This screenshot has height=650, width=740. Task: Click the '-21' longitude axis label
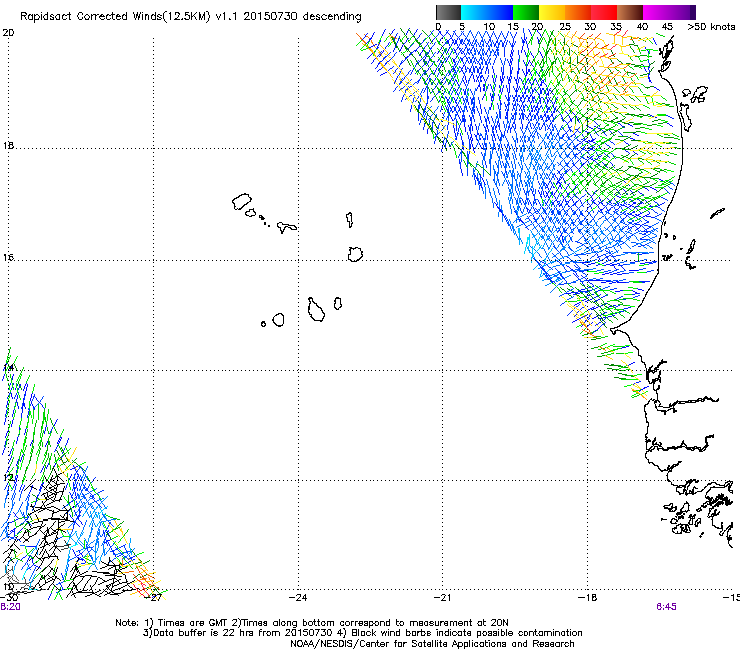pos(442,597)
